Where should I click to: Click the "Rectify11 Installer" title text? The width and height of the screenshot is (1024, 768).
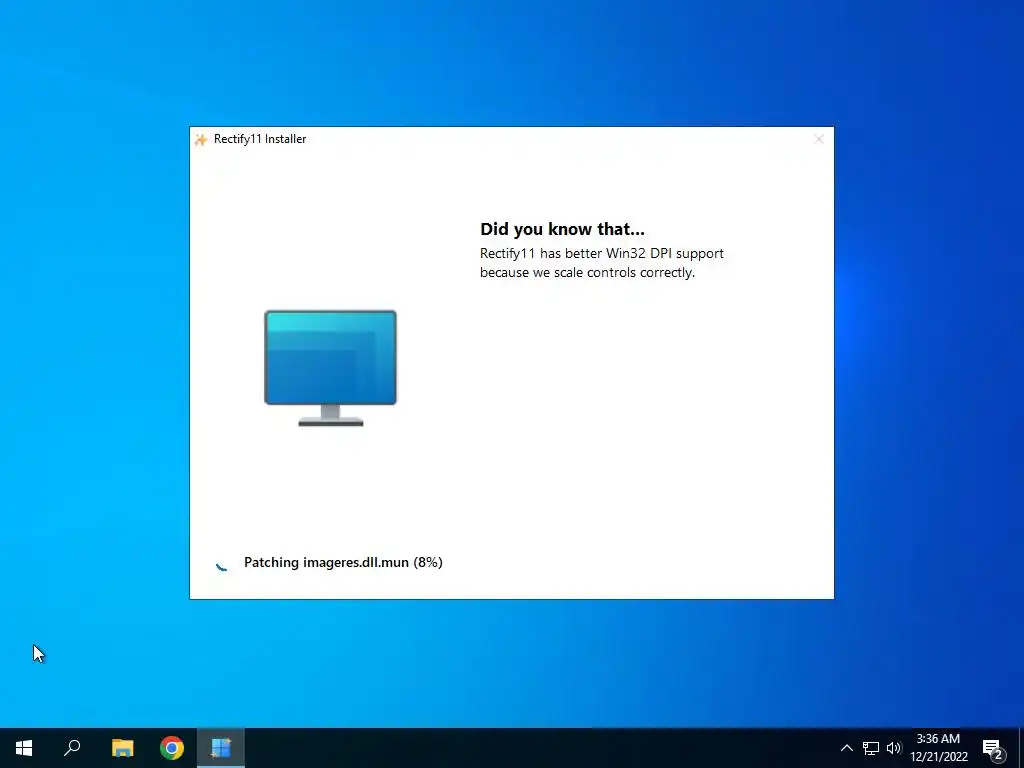tap(260, 139)
